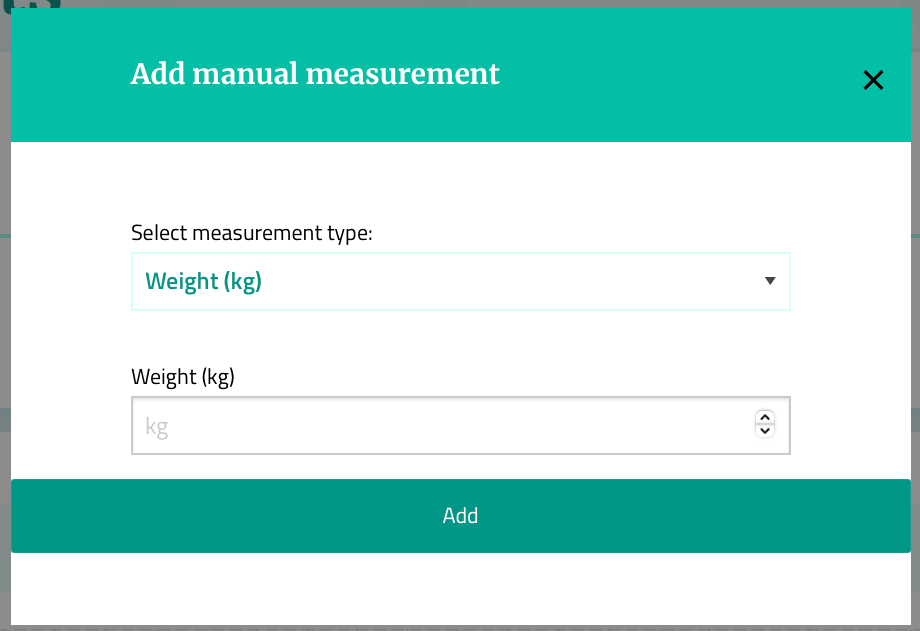Click the "Add" text on the green button
Screen dimensions: 920x631
[460, 515]
